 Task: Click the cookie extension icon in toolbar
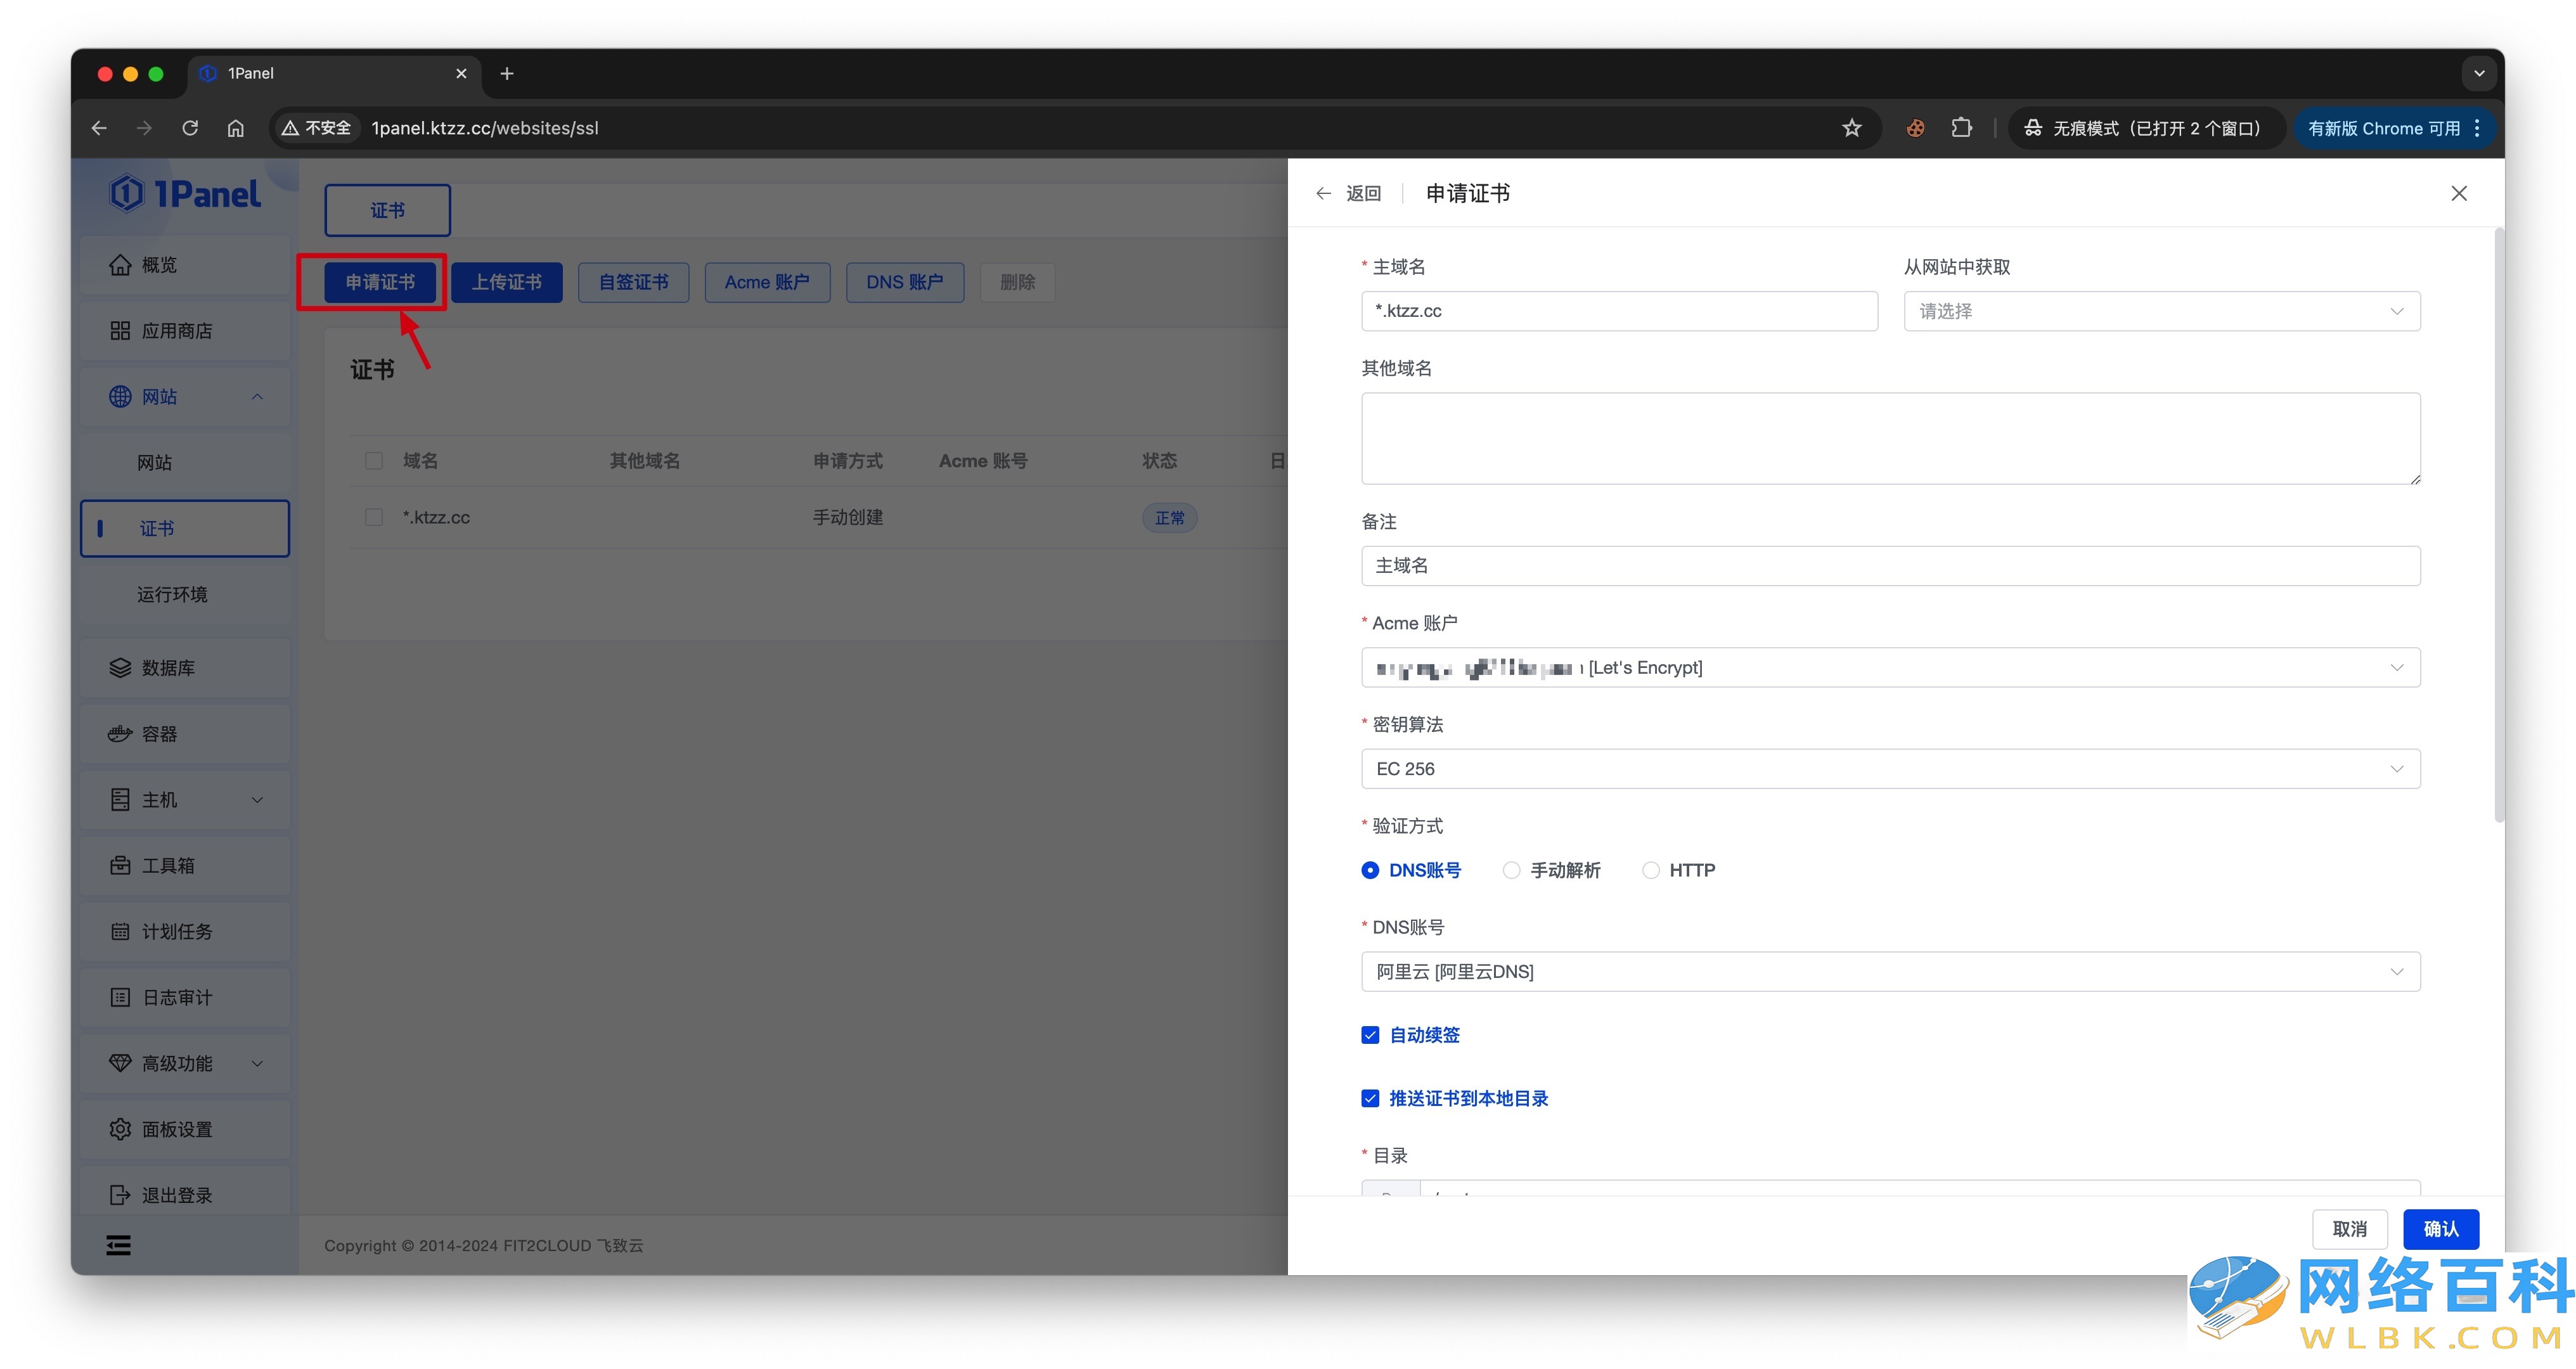click(1915, 128)
